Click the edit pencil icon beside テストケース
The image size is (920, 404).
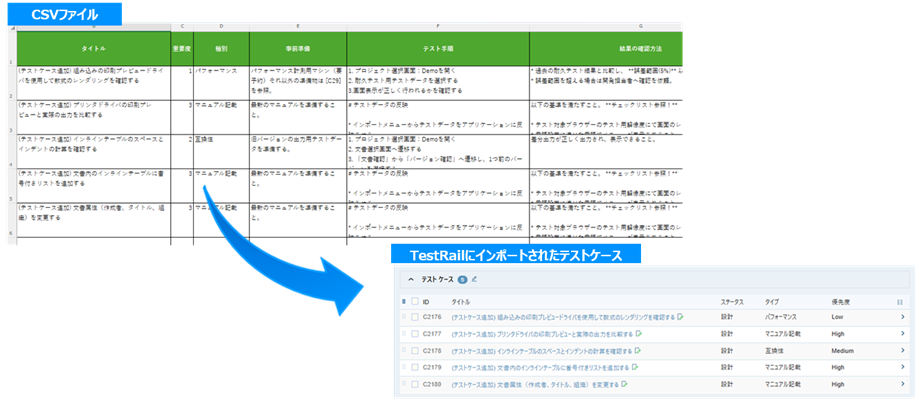pos(474,280)
